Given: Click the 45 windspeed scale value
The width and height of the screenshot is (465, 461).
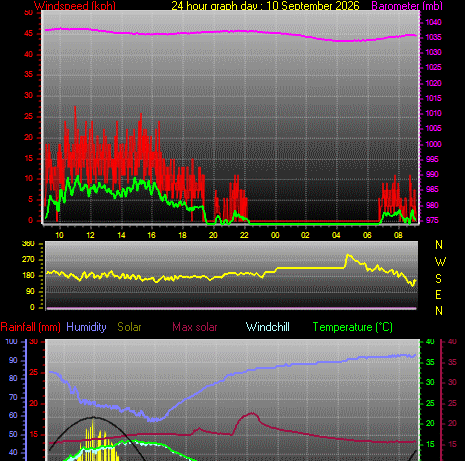Looking at the screenshot, I should (29, 33).
